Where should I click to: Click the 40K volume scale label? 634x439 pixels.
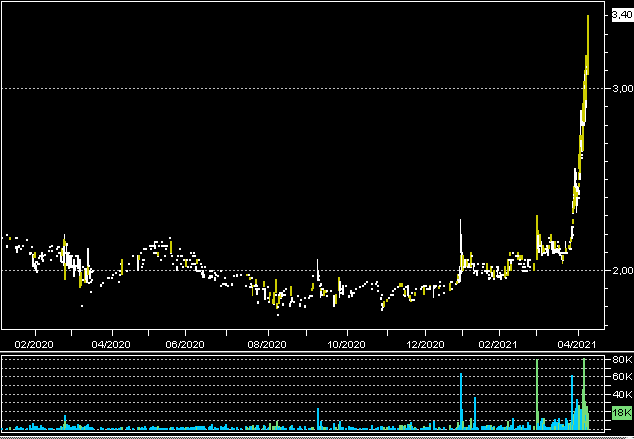(x=621, y=395)
